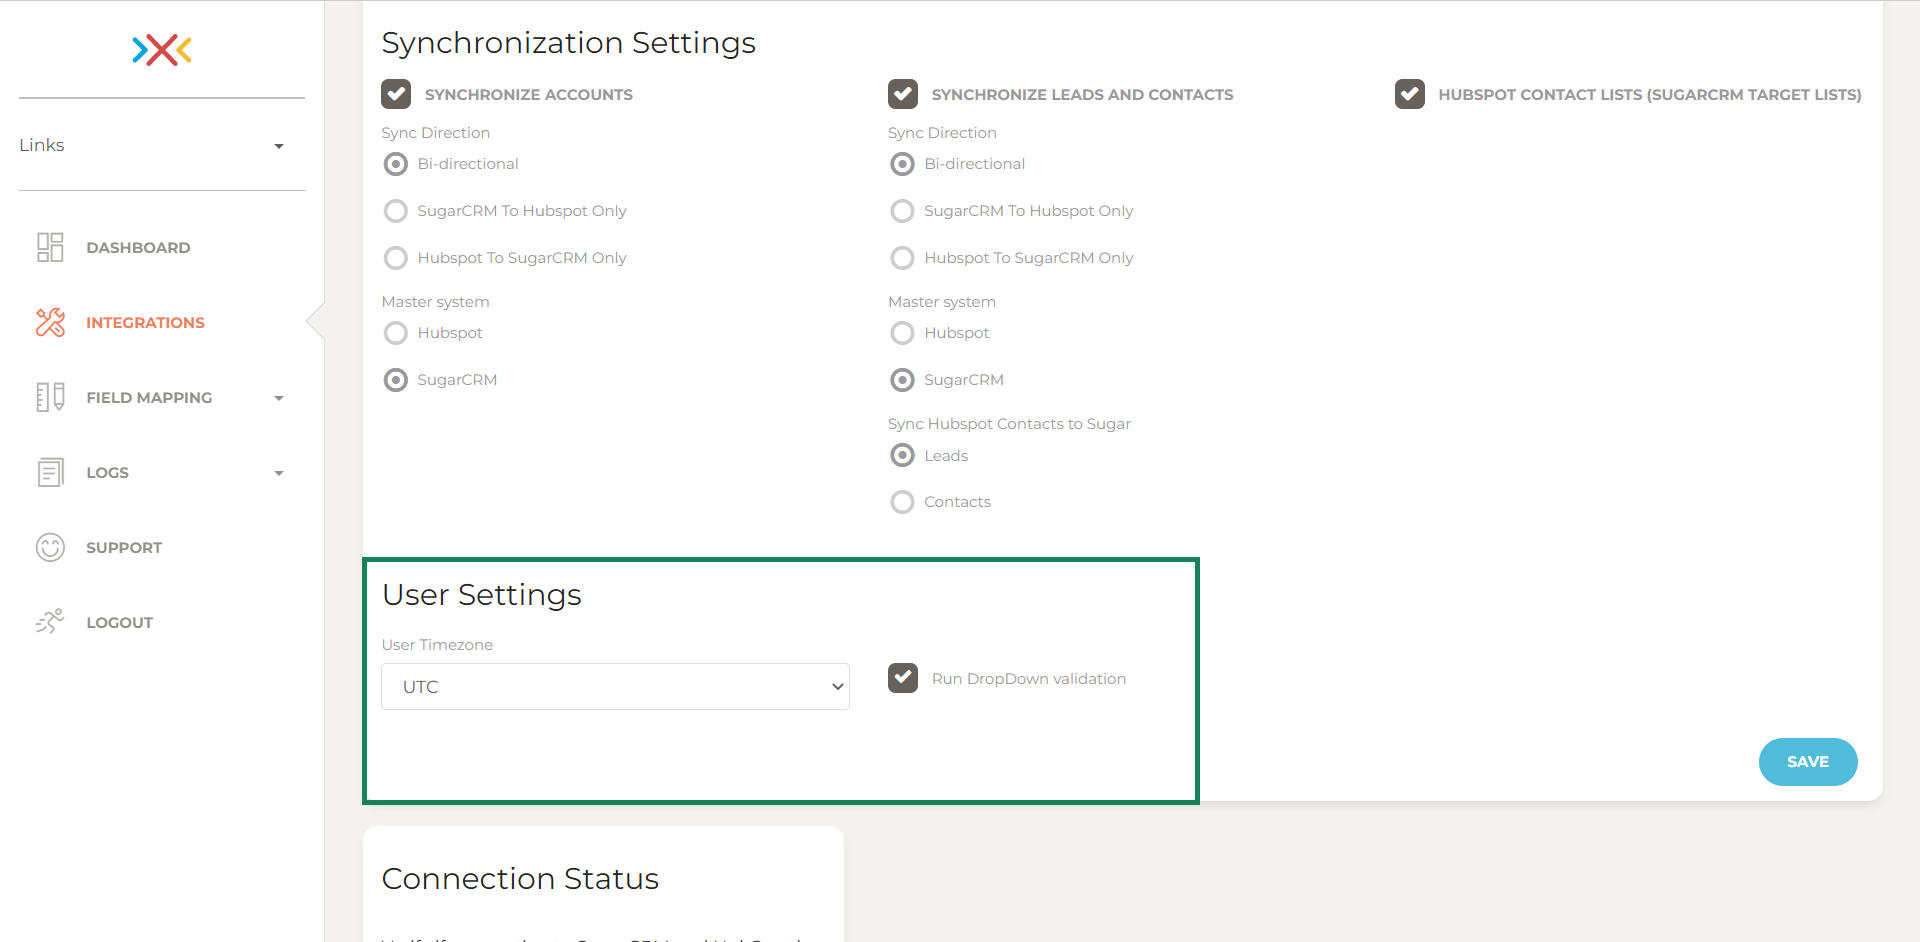Expand the Logs submenu chevron
Image resolution: width=1920 pixels, height=942 pixels.
pyautogui.click(x=278, y=472)
